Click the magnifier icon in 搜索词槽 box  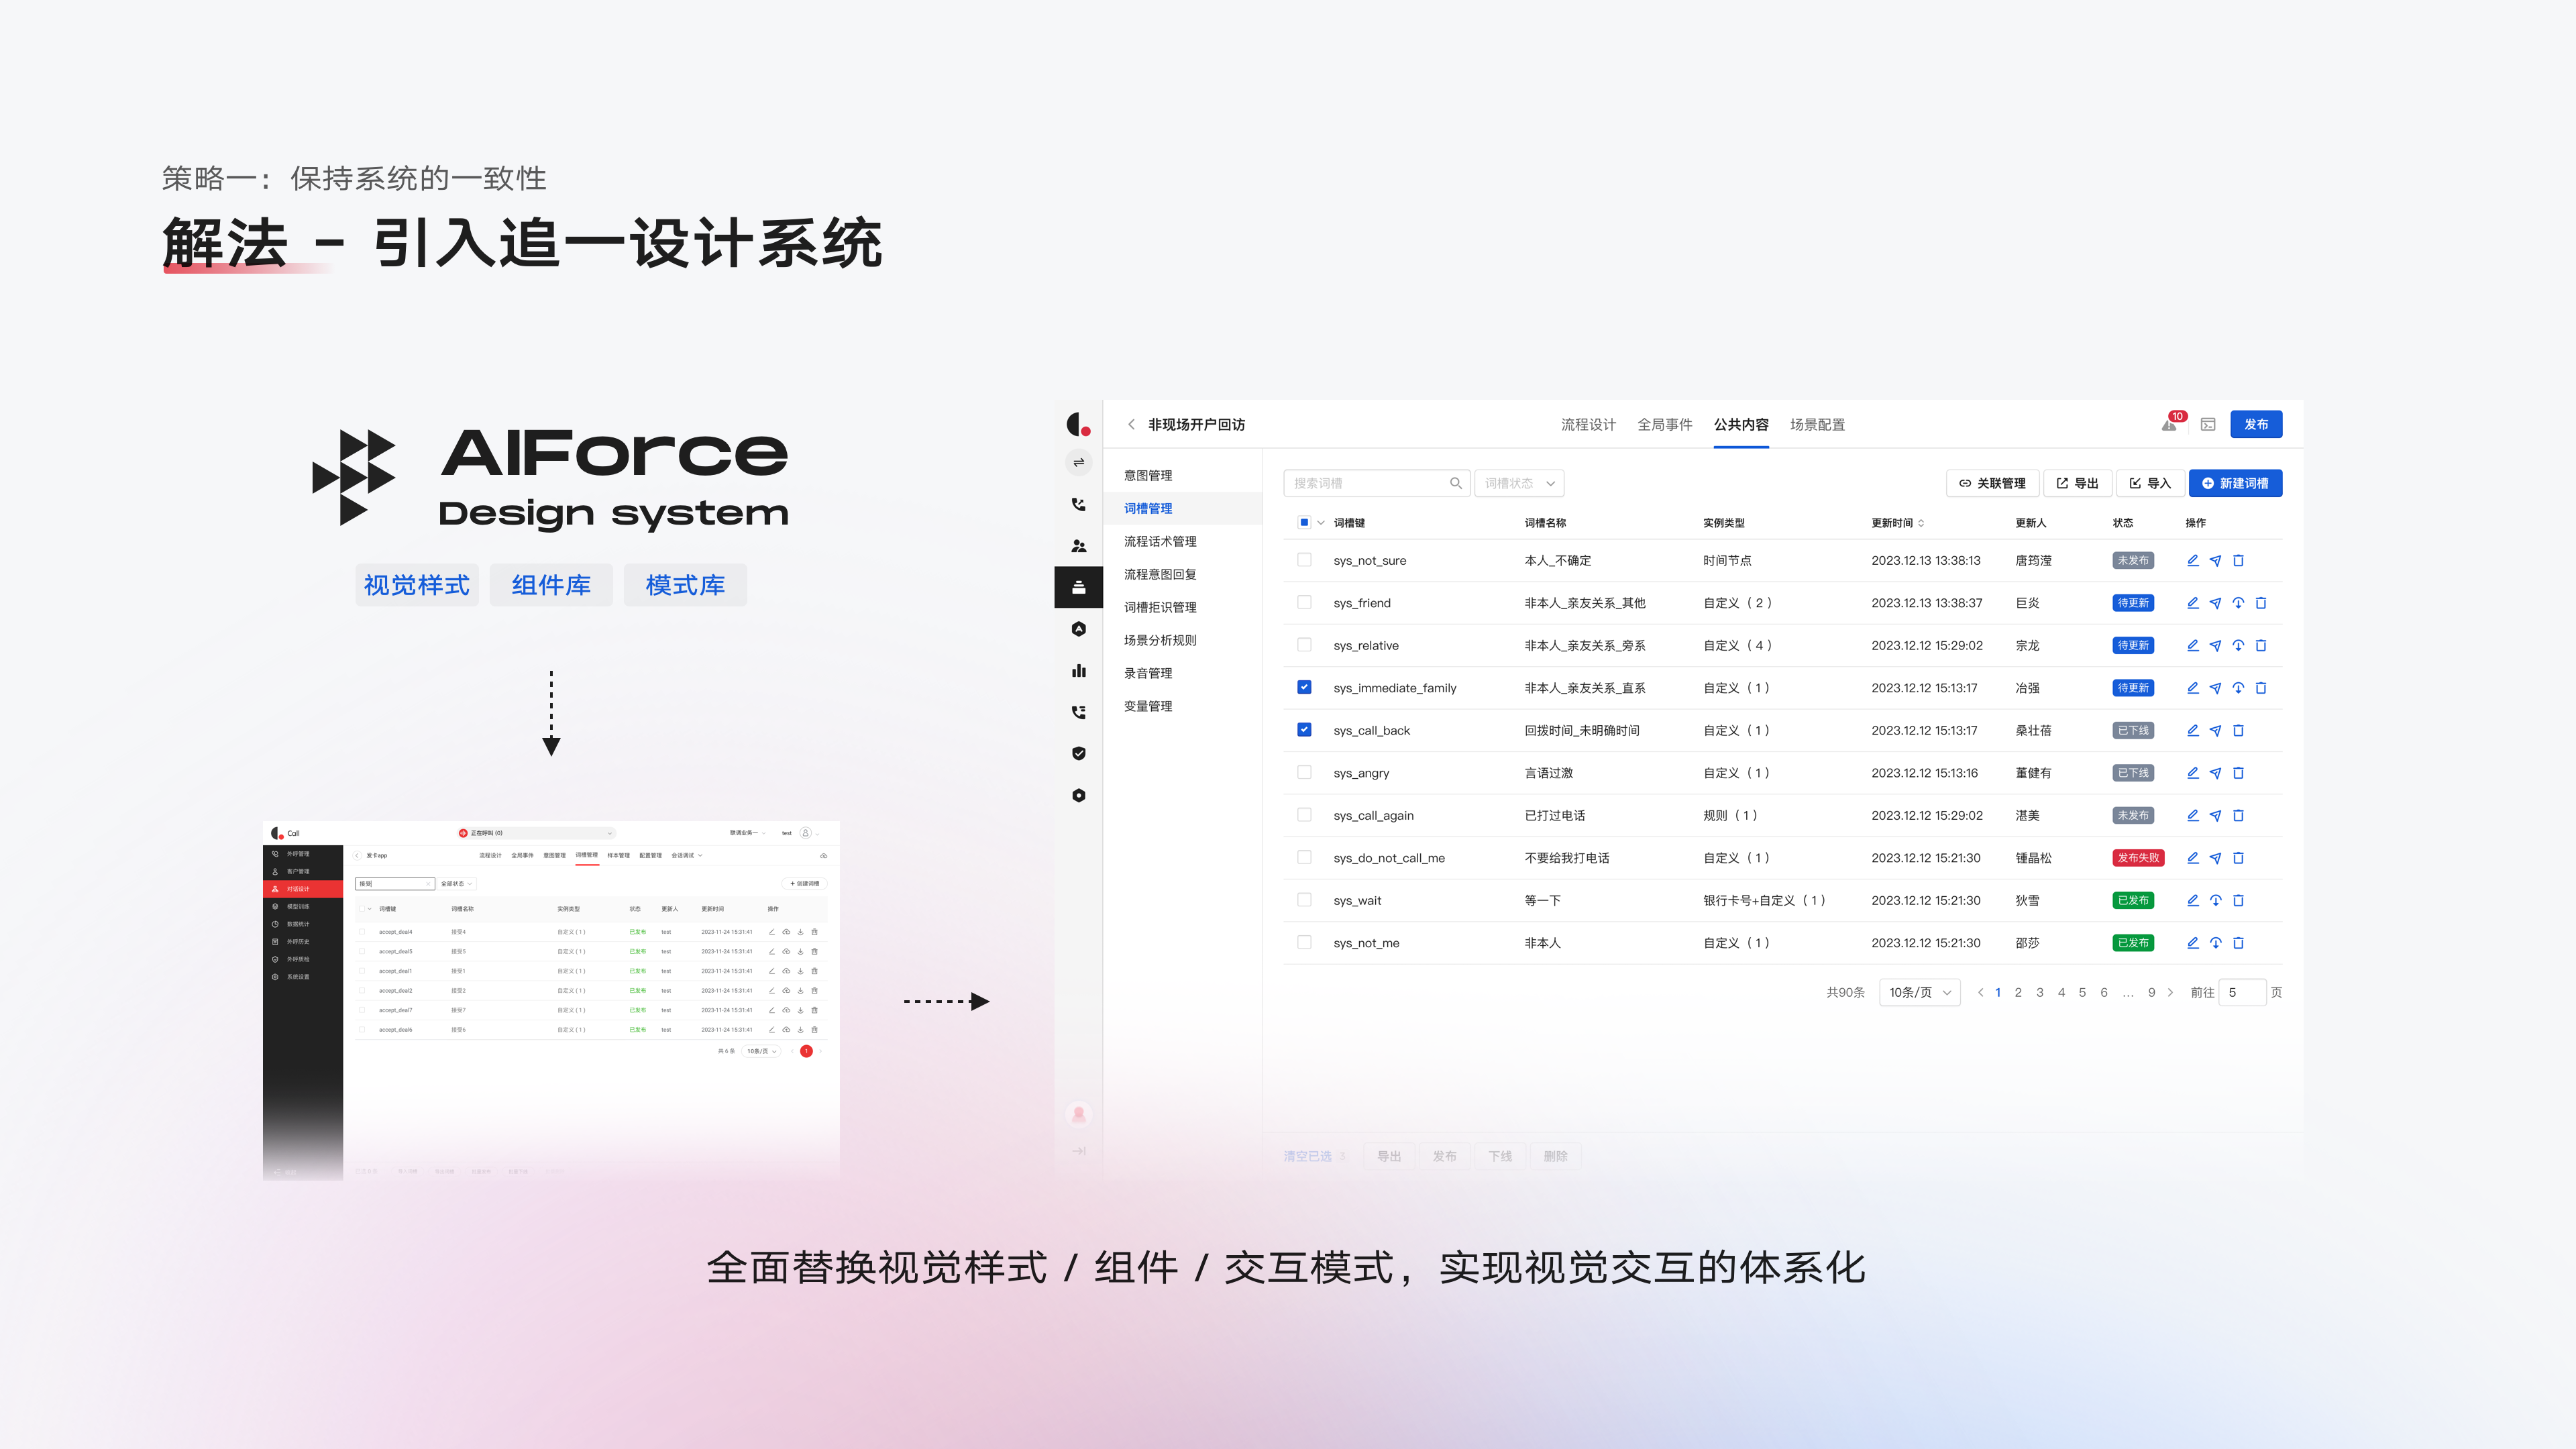1456,483
